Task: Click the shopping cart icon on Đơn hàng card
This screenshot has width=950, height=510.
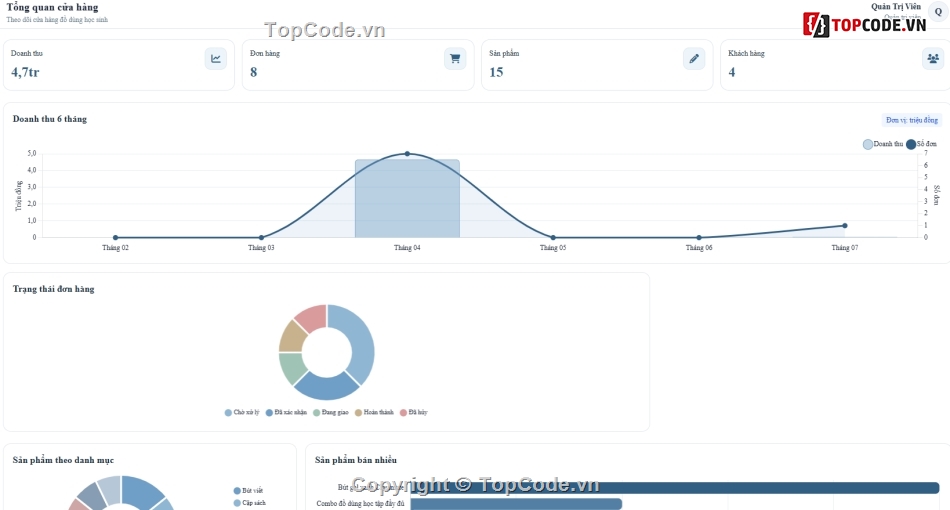Action: coord(455,59)
